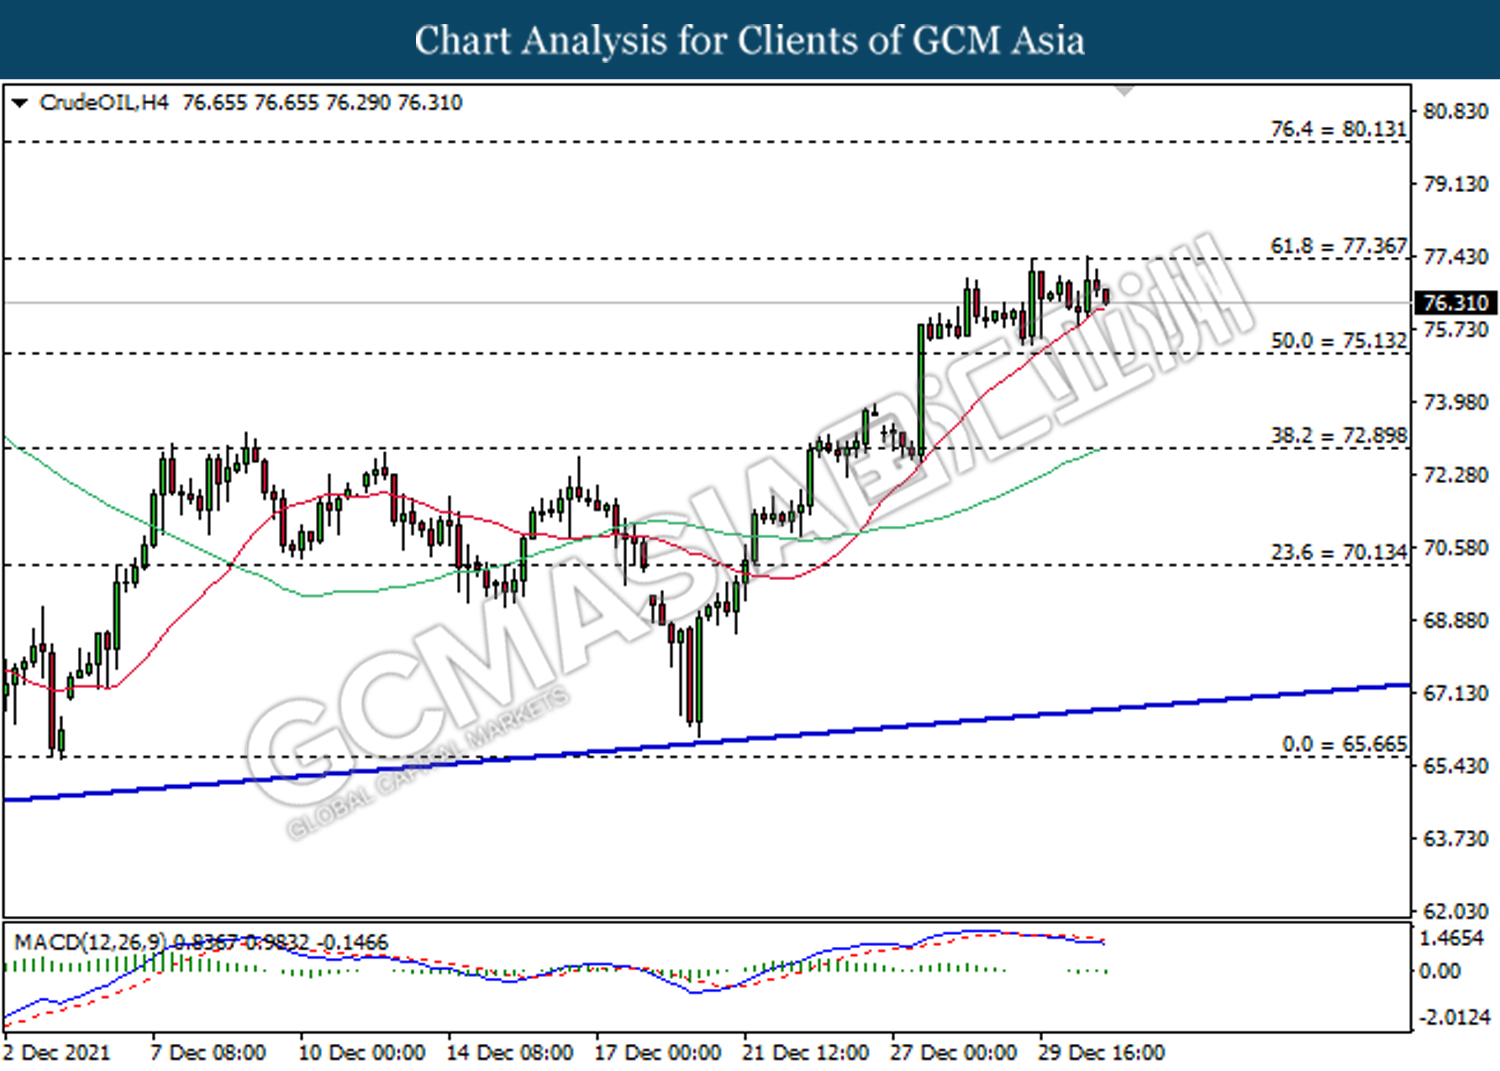Click the time axis label 10 Dec 00:00
The width and height of the screenshot is (1500, 1071).
coord(362,1053)
